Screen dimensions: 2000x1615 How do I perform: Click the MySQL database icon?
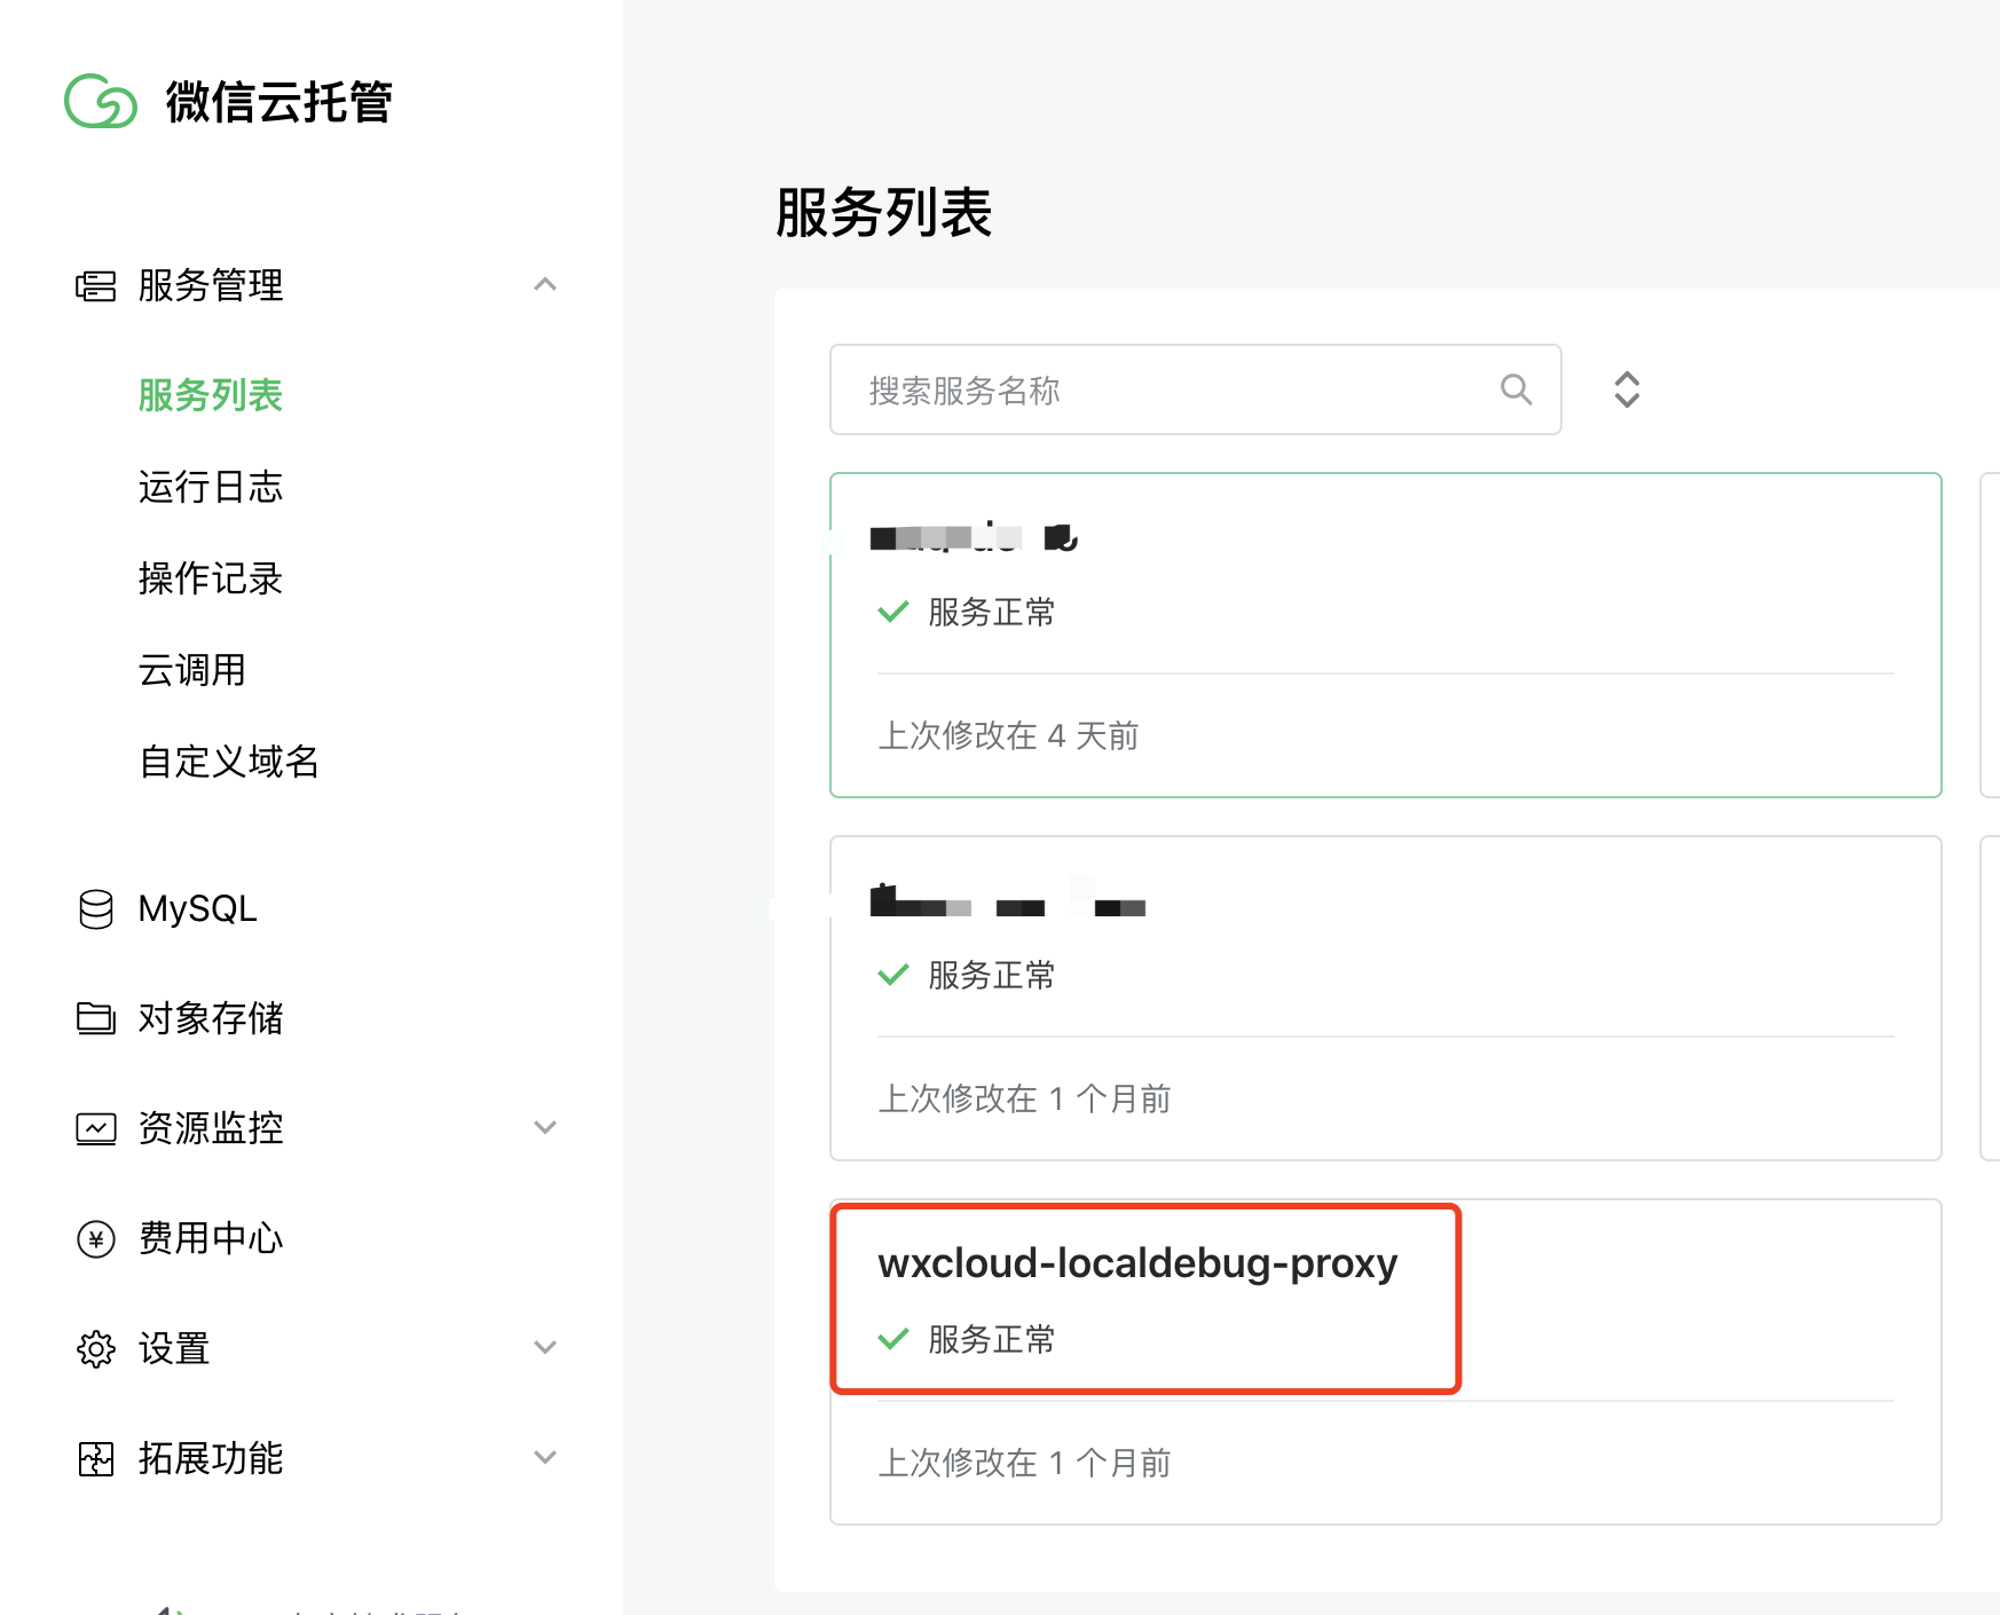coord(96,909)
